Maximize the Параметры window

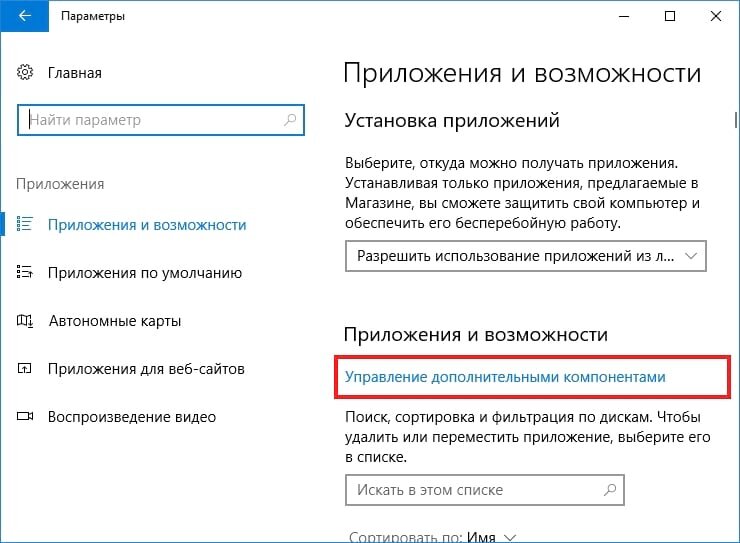(x=670, y=16)
